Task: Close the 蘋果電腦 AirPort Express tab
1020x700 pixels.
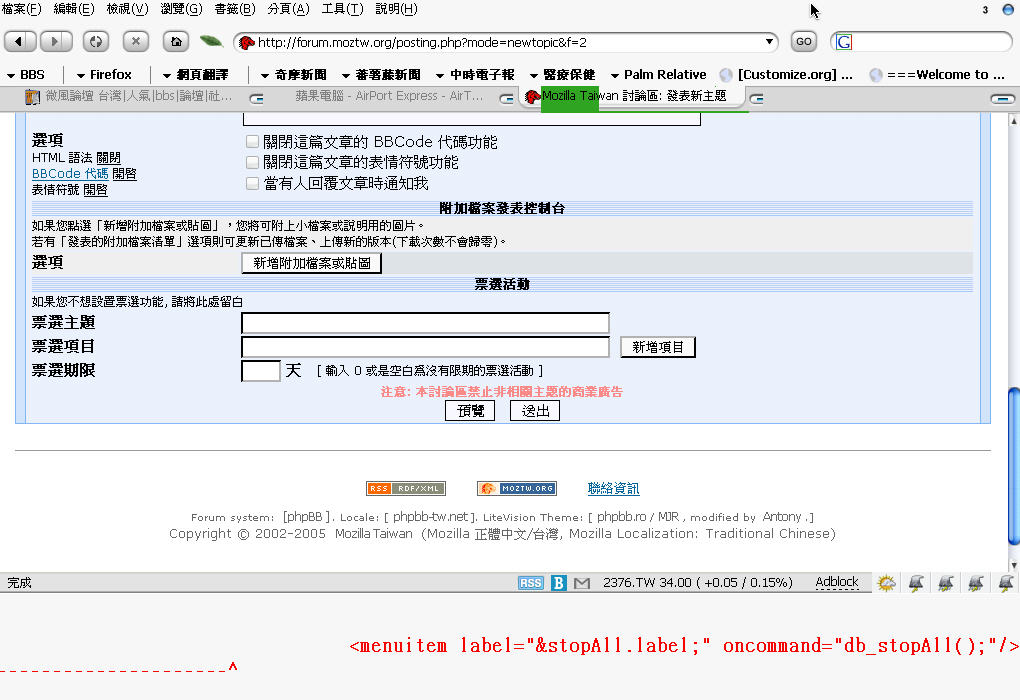Action: [506, 99]
